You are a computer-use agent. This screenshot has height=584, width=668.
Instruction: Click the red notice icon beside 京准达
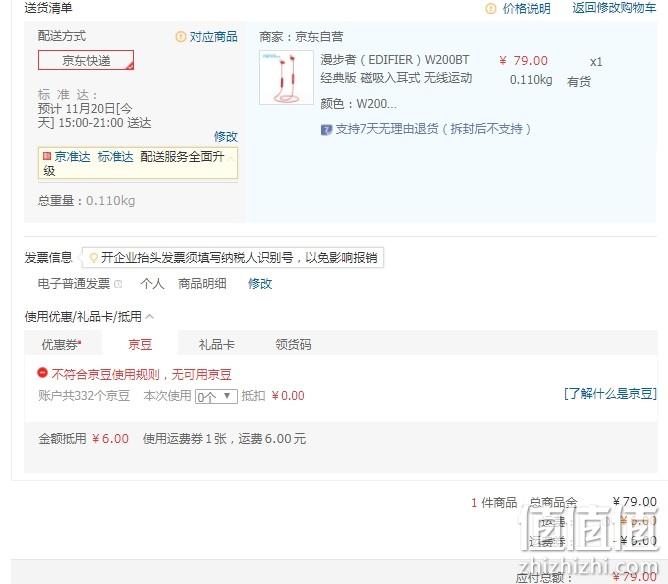[47, 156]
